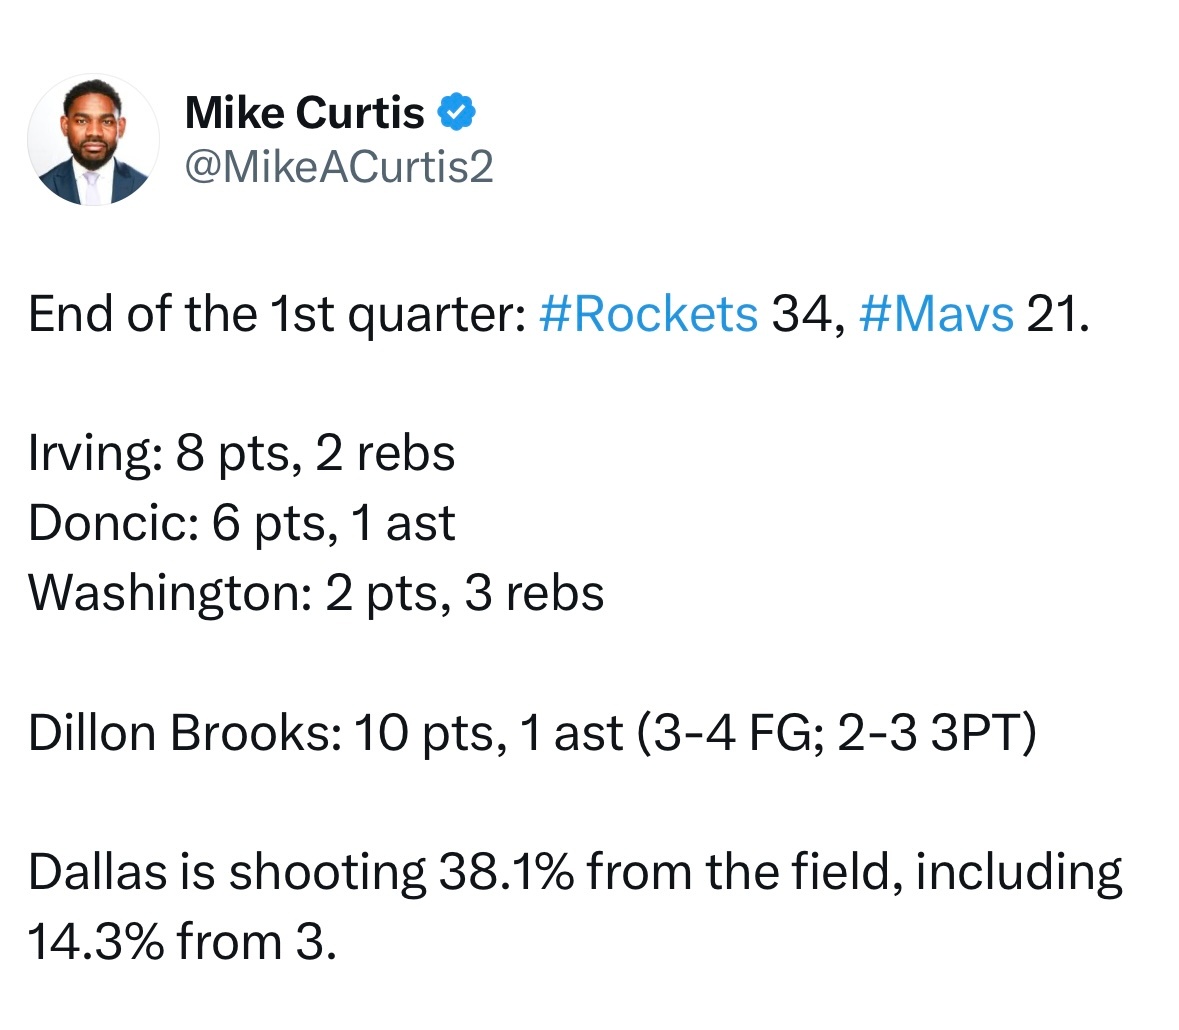The width and height of the screenshot is (1179, 1030).
Task: Click the "(3-4 FG; 2-3 3PT)" shooting text
Action: 837,733
